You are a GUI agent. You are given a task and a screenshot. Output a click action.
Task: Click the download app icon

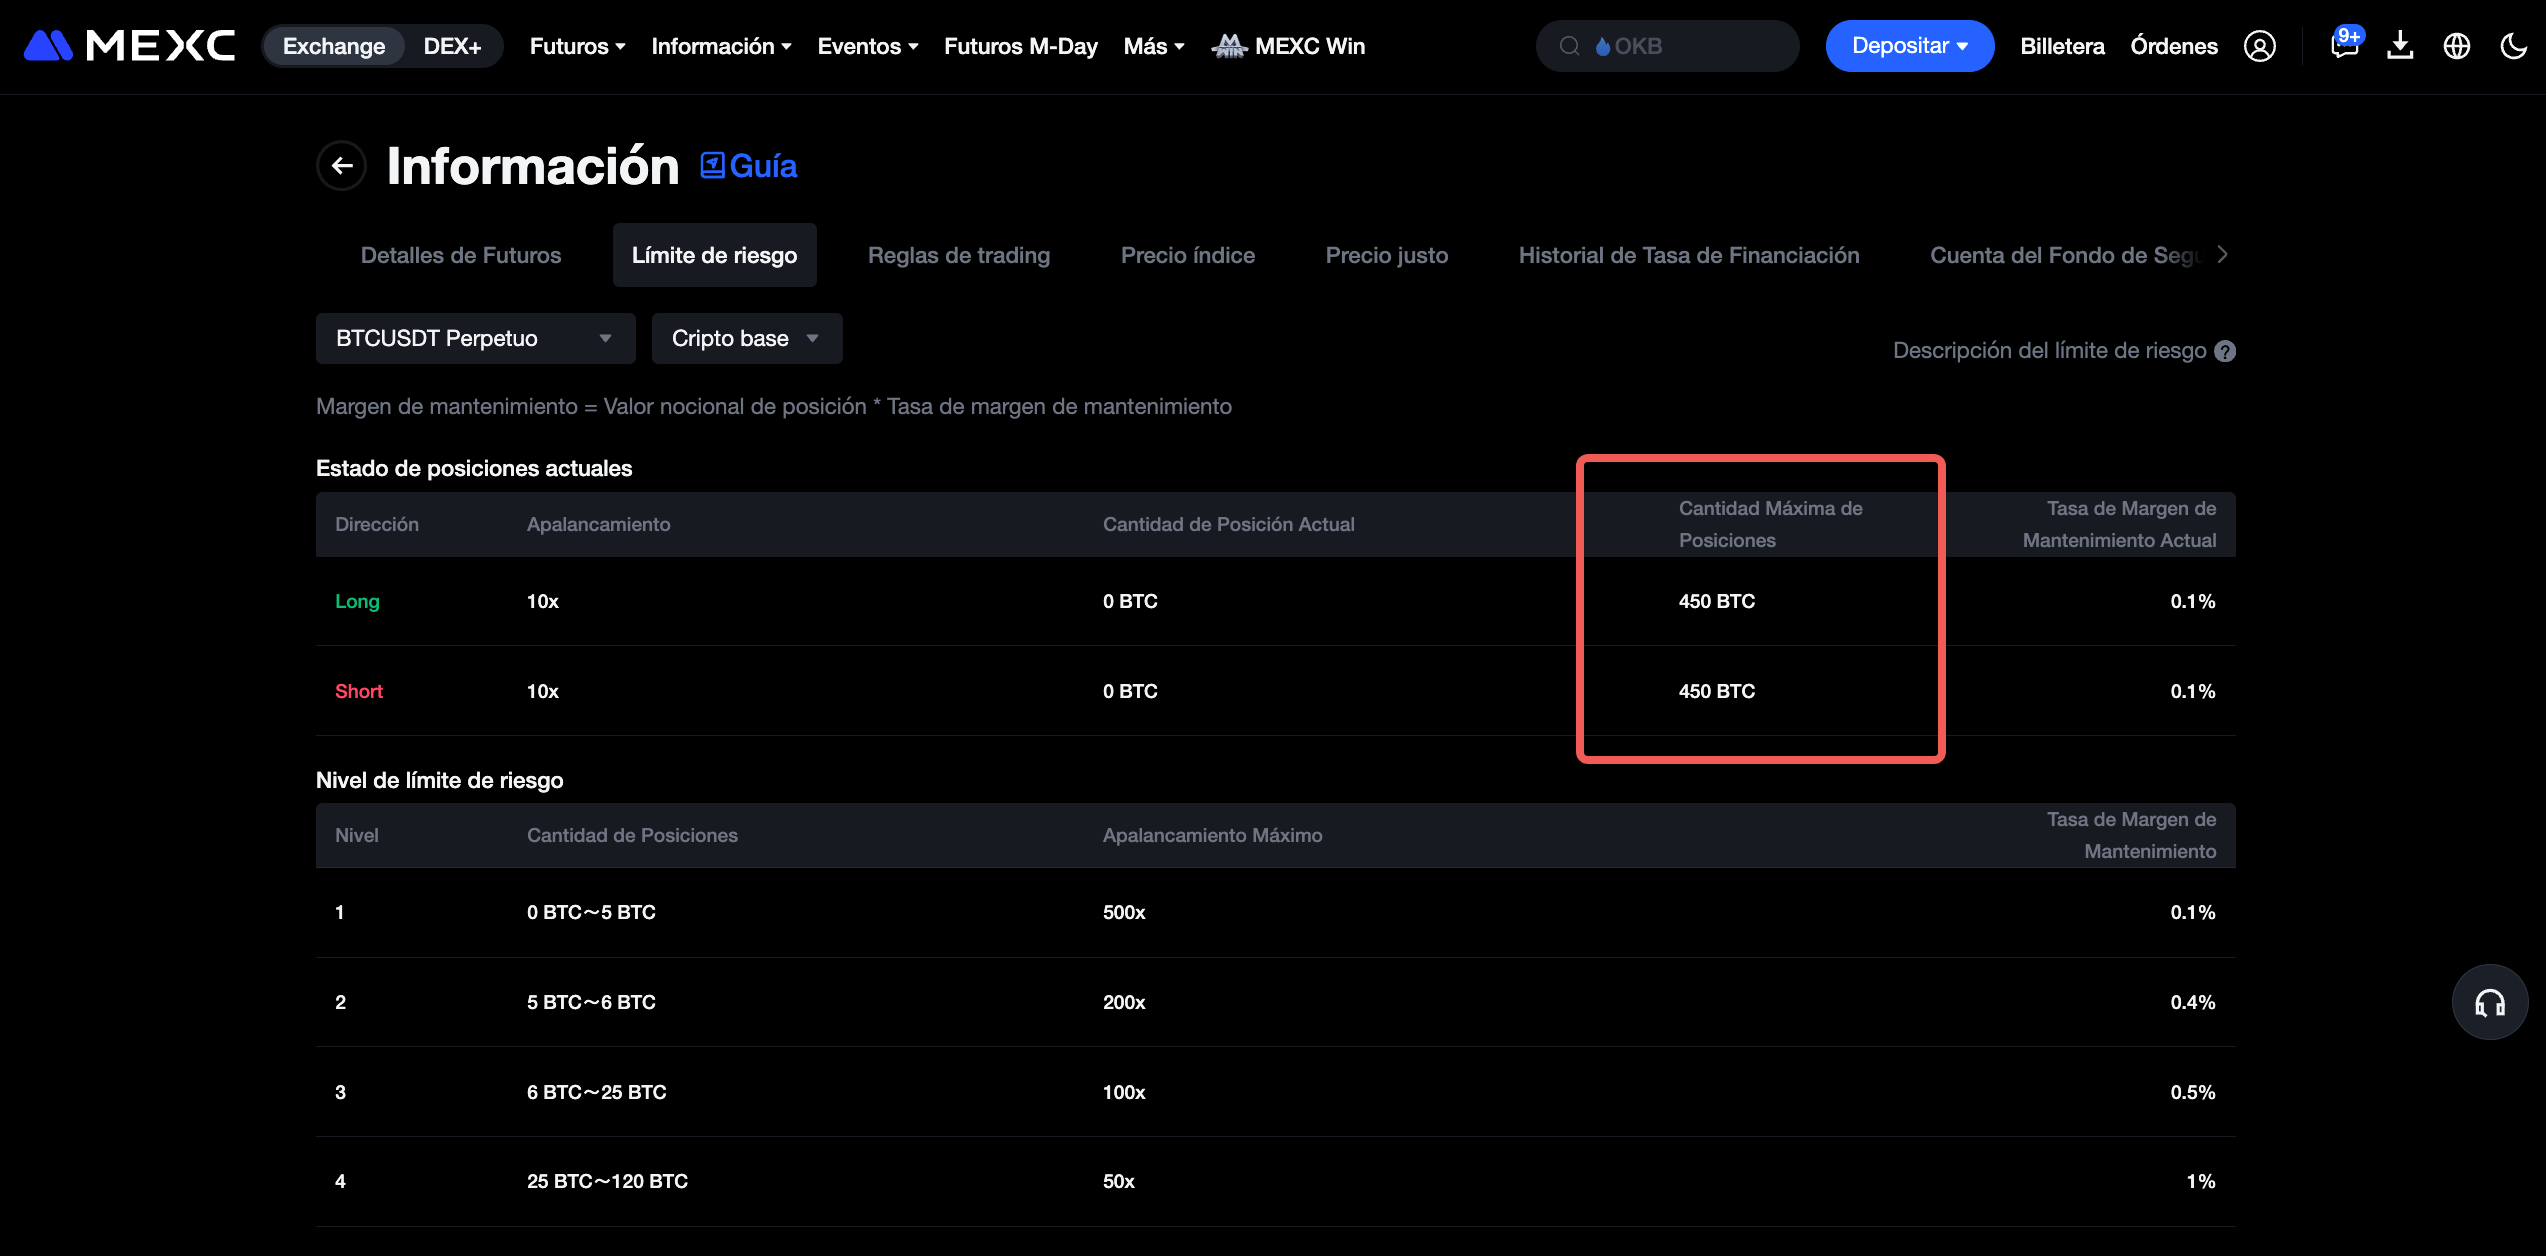coord(2400,46)
